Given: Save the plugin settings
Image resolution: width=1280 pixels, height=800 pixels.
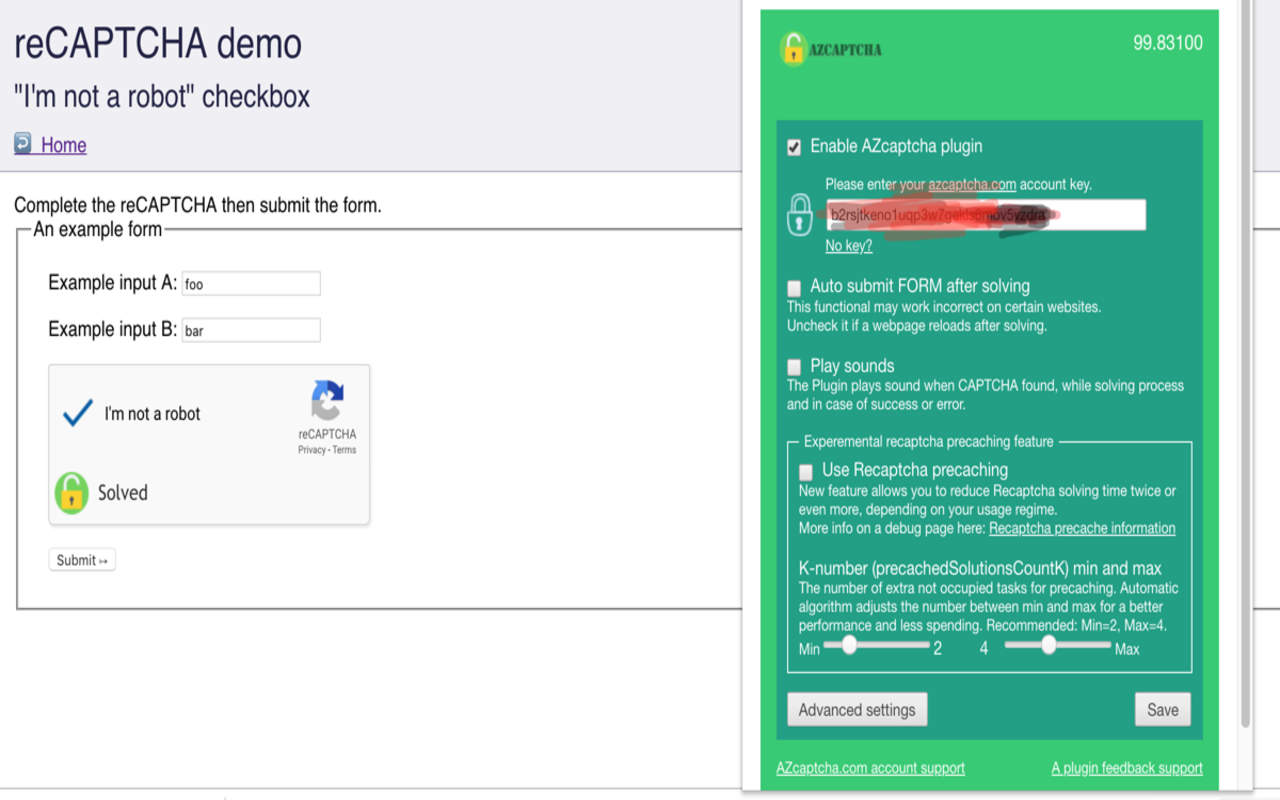Looking at the screenshot, I should pos(1163,710).
